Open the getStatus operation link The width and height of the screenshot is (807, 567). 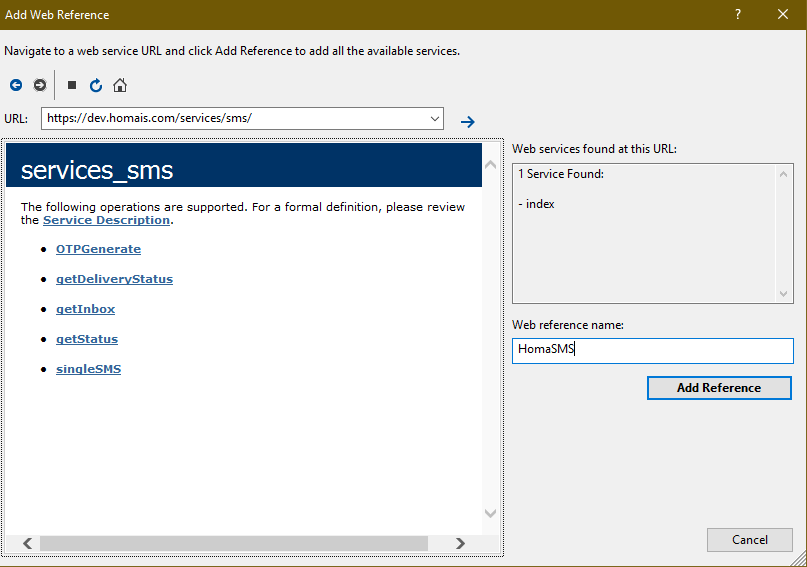click(87, 339)
